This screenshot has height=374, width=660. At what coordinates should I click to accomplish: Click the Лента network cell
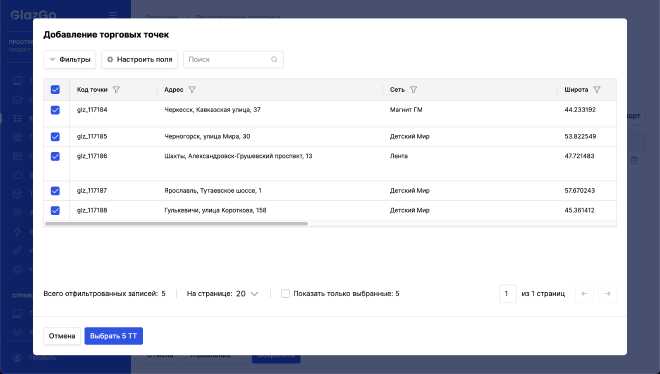[x=399, y=156]
